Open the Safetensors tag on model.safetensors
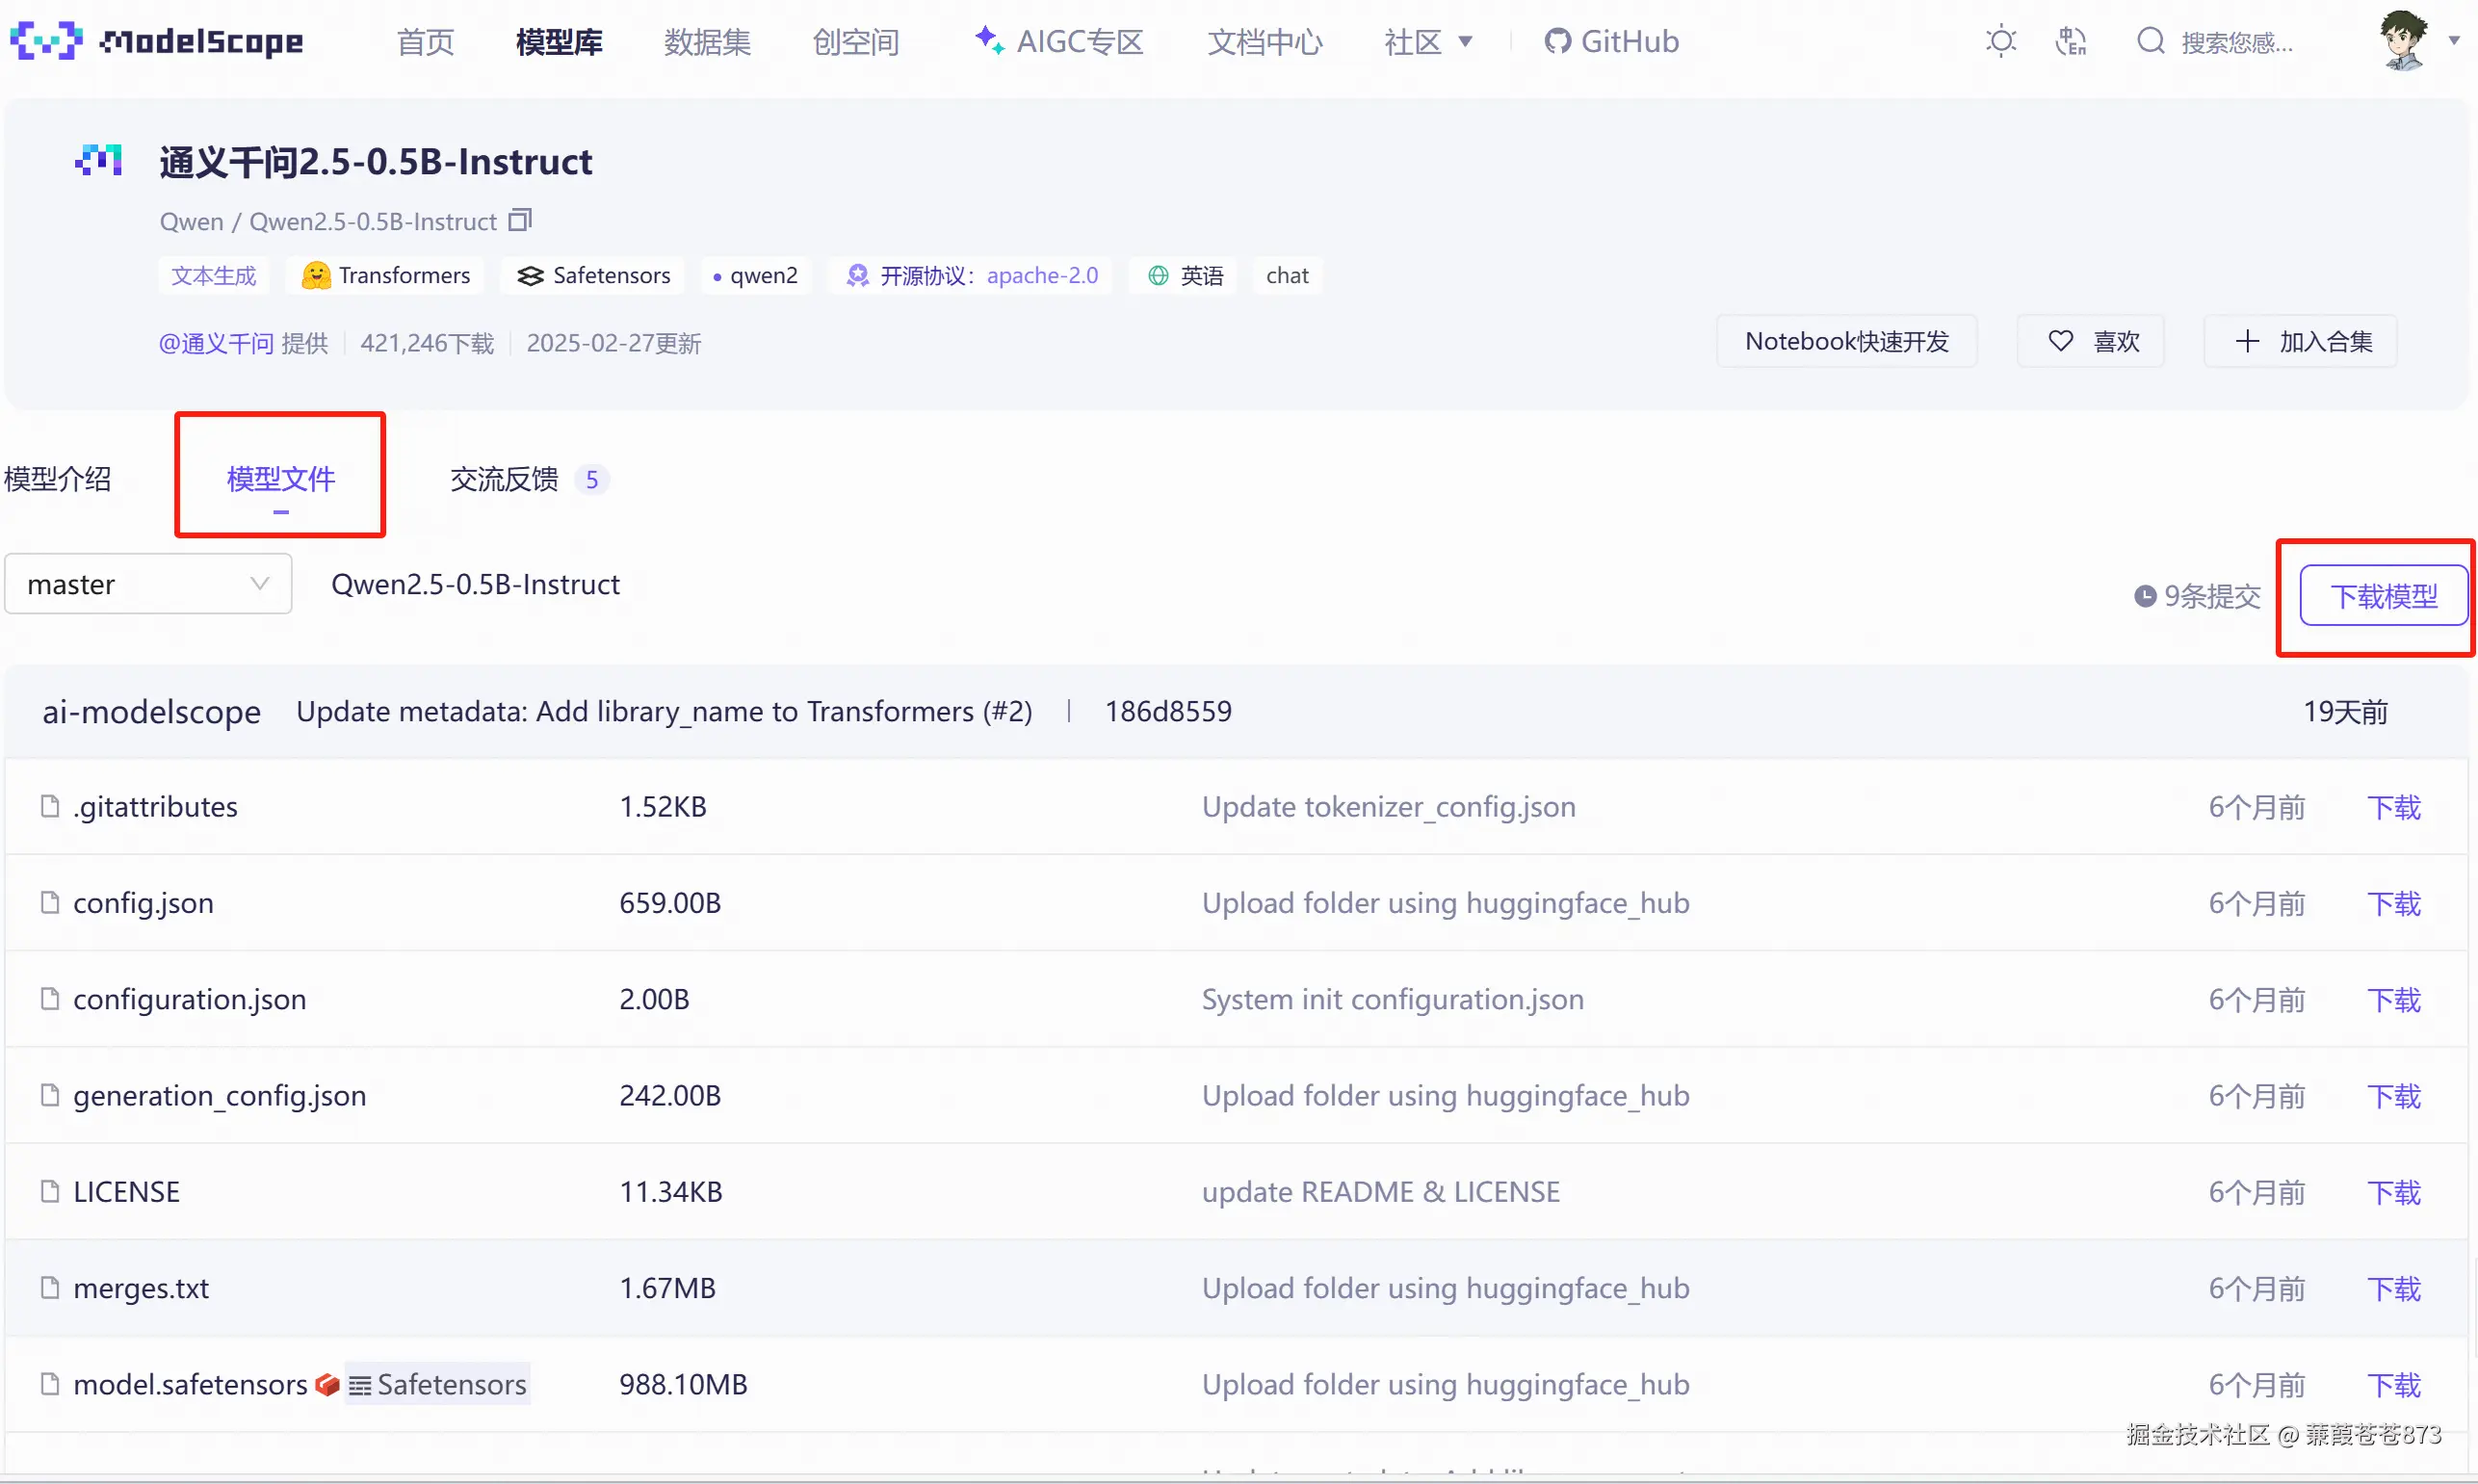Image resolution: width=2478 pixels, height=1484 pixels. [438, 1384]
